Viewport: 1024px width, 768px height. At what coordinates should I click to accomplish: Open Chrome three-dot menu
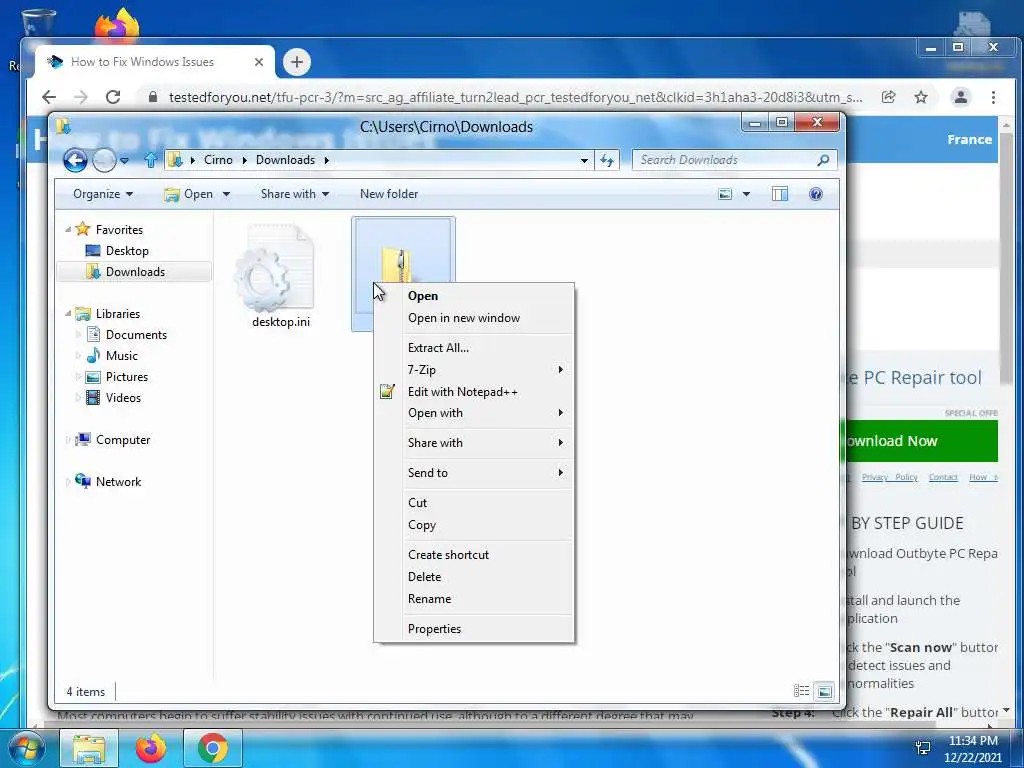(x=993, y=97)
